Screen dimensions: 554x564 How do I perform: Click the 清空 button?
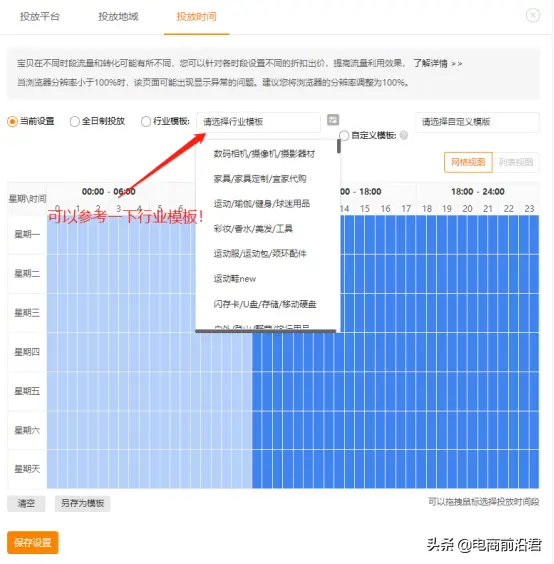click(x=26, y=503)
